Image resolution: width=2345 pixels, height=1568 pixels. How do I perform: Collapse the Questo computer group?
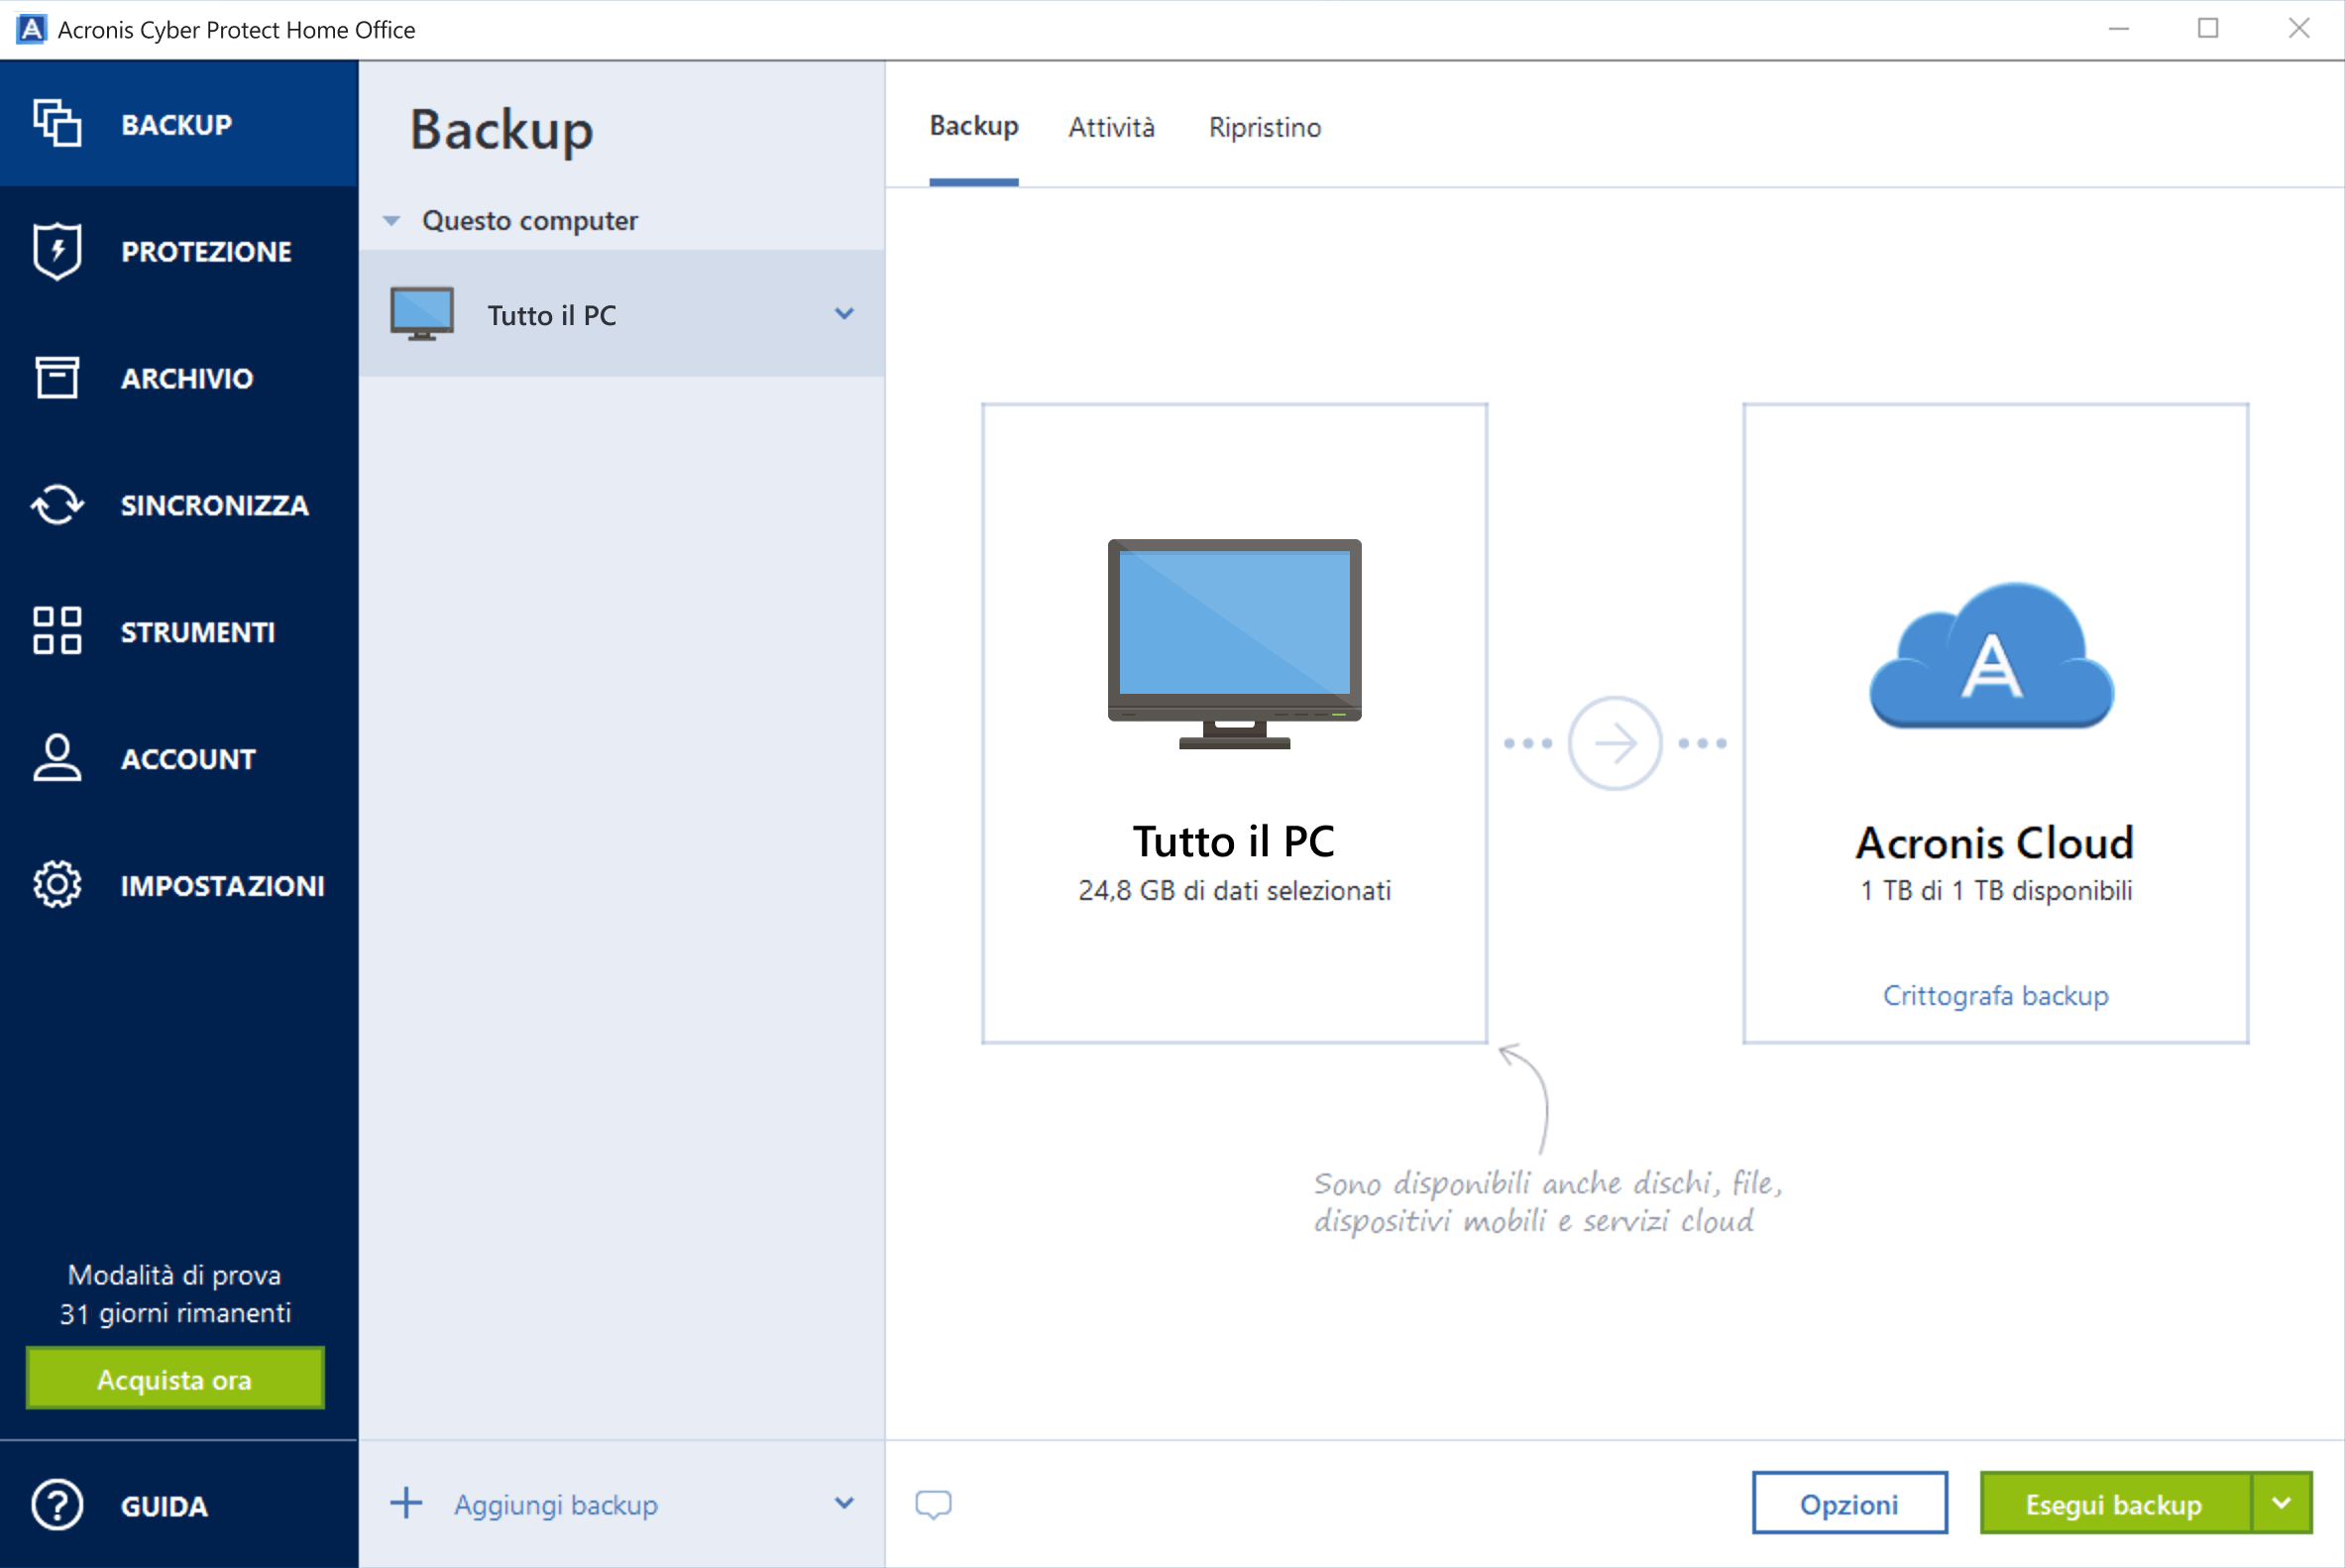[x=390, y=220]
